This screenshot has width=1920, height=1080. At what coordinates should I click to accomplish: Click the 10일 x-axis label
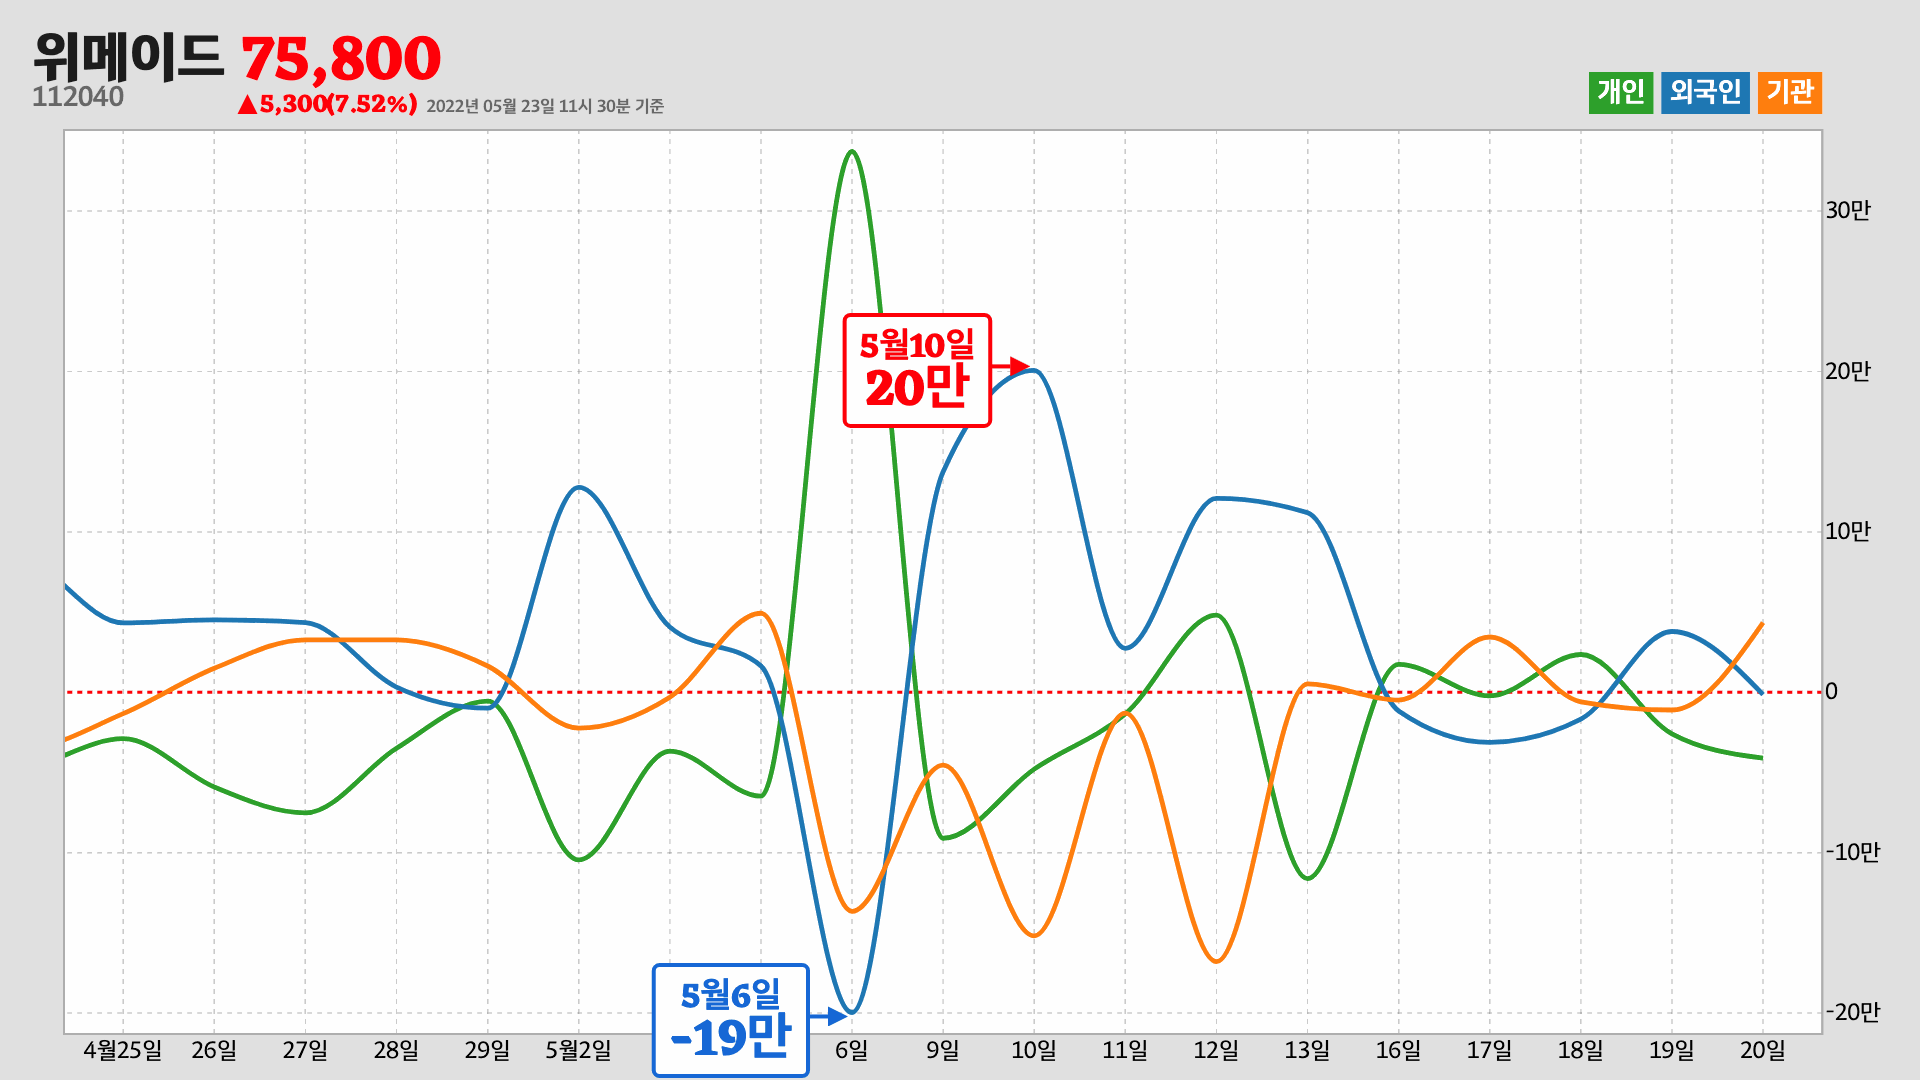coord(1034,1051)
